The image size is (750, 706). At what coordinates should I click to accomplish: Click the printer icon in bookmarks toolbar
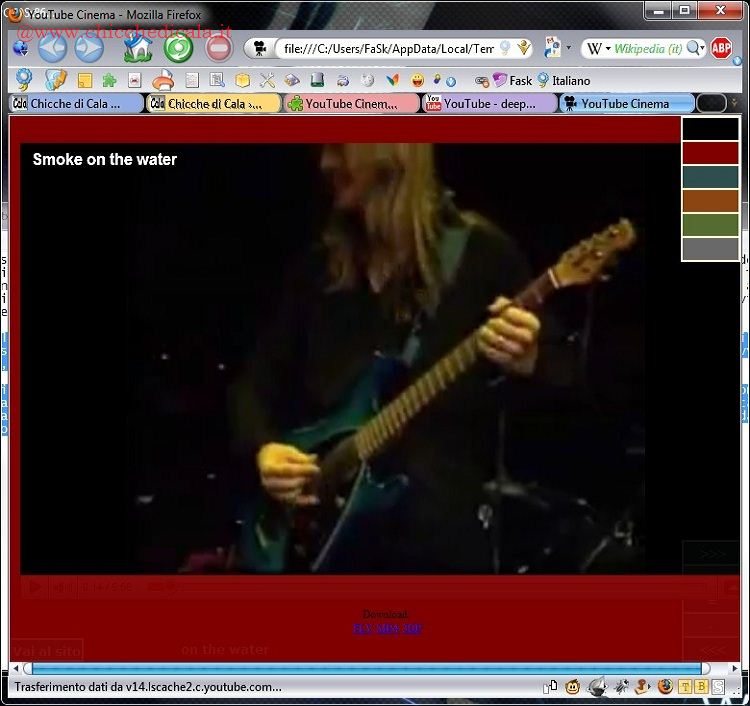coord(163,80)
